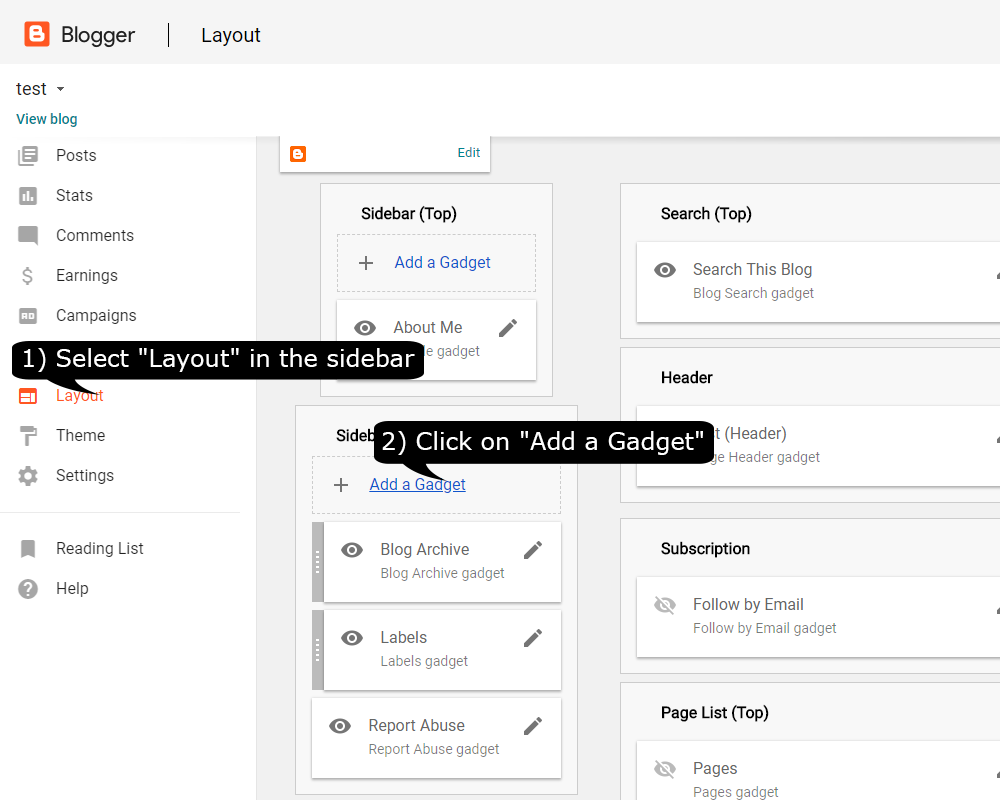
Task: Toggle visibility of Labels gadget
Action: (x=352, y=638)
